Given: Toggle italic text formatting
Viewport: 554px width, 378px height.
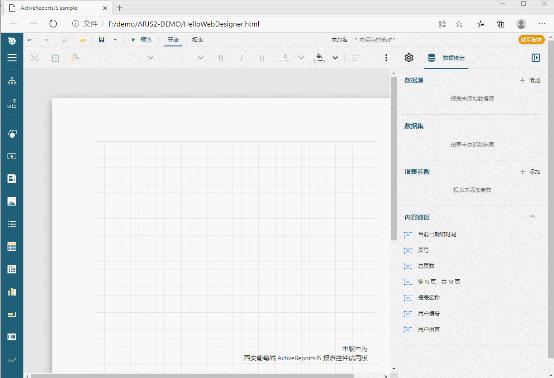Looking at the screenshot, I should coord(242,58).
